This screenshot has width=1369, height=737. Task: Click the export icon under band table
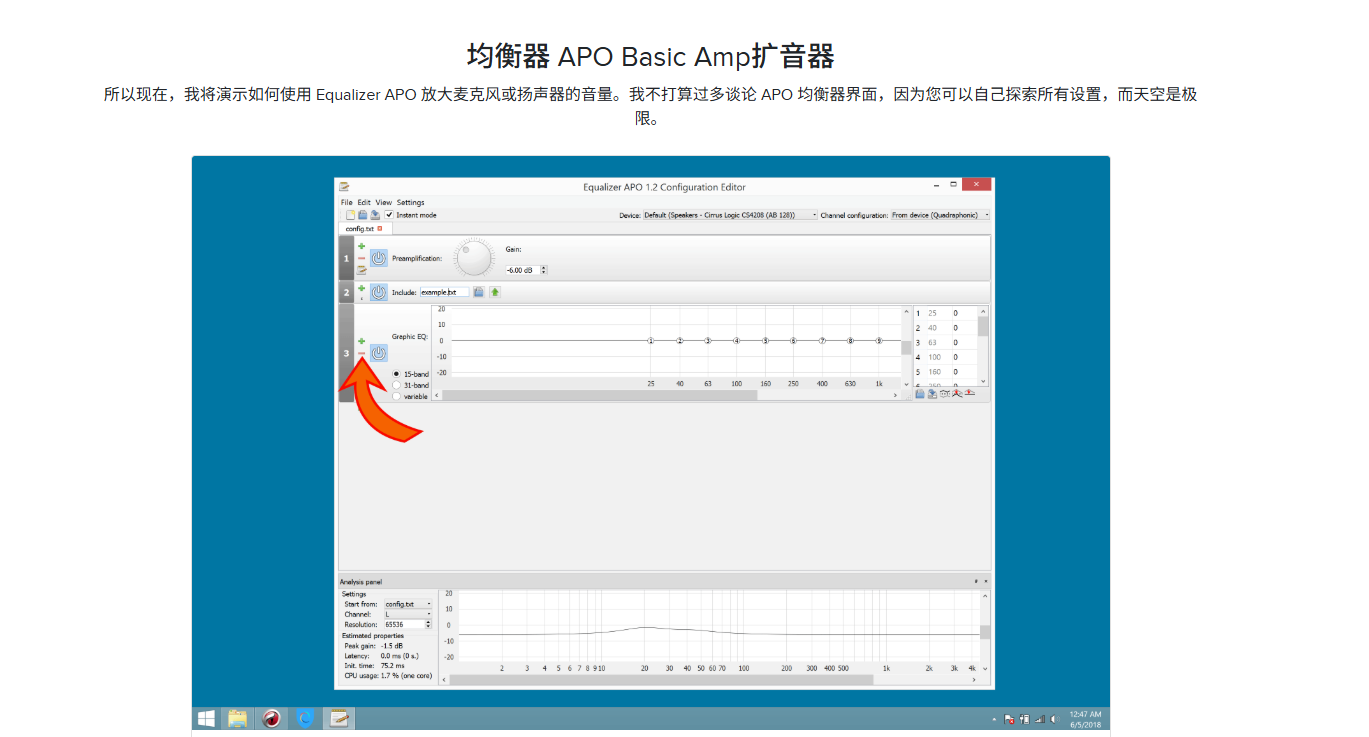[932, 394]
